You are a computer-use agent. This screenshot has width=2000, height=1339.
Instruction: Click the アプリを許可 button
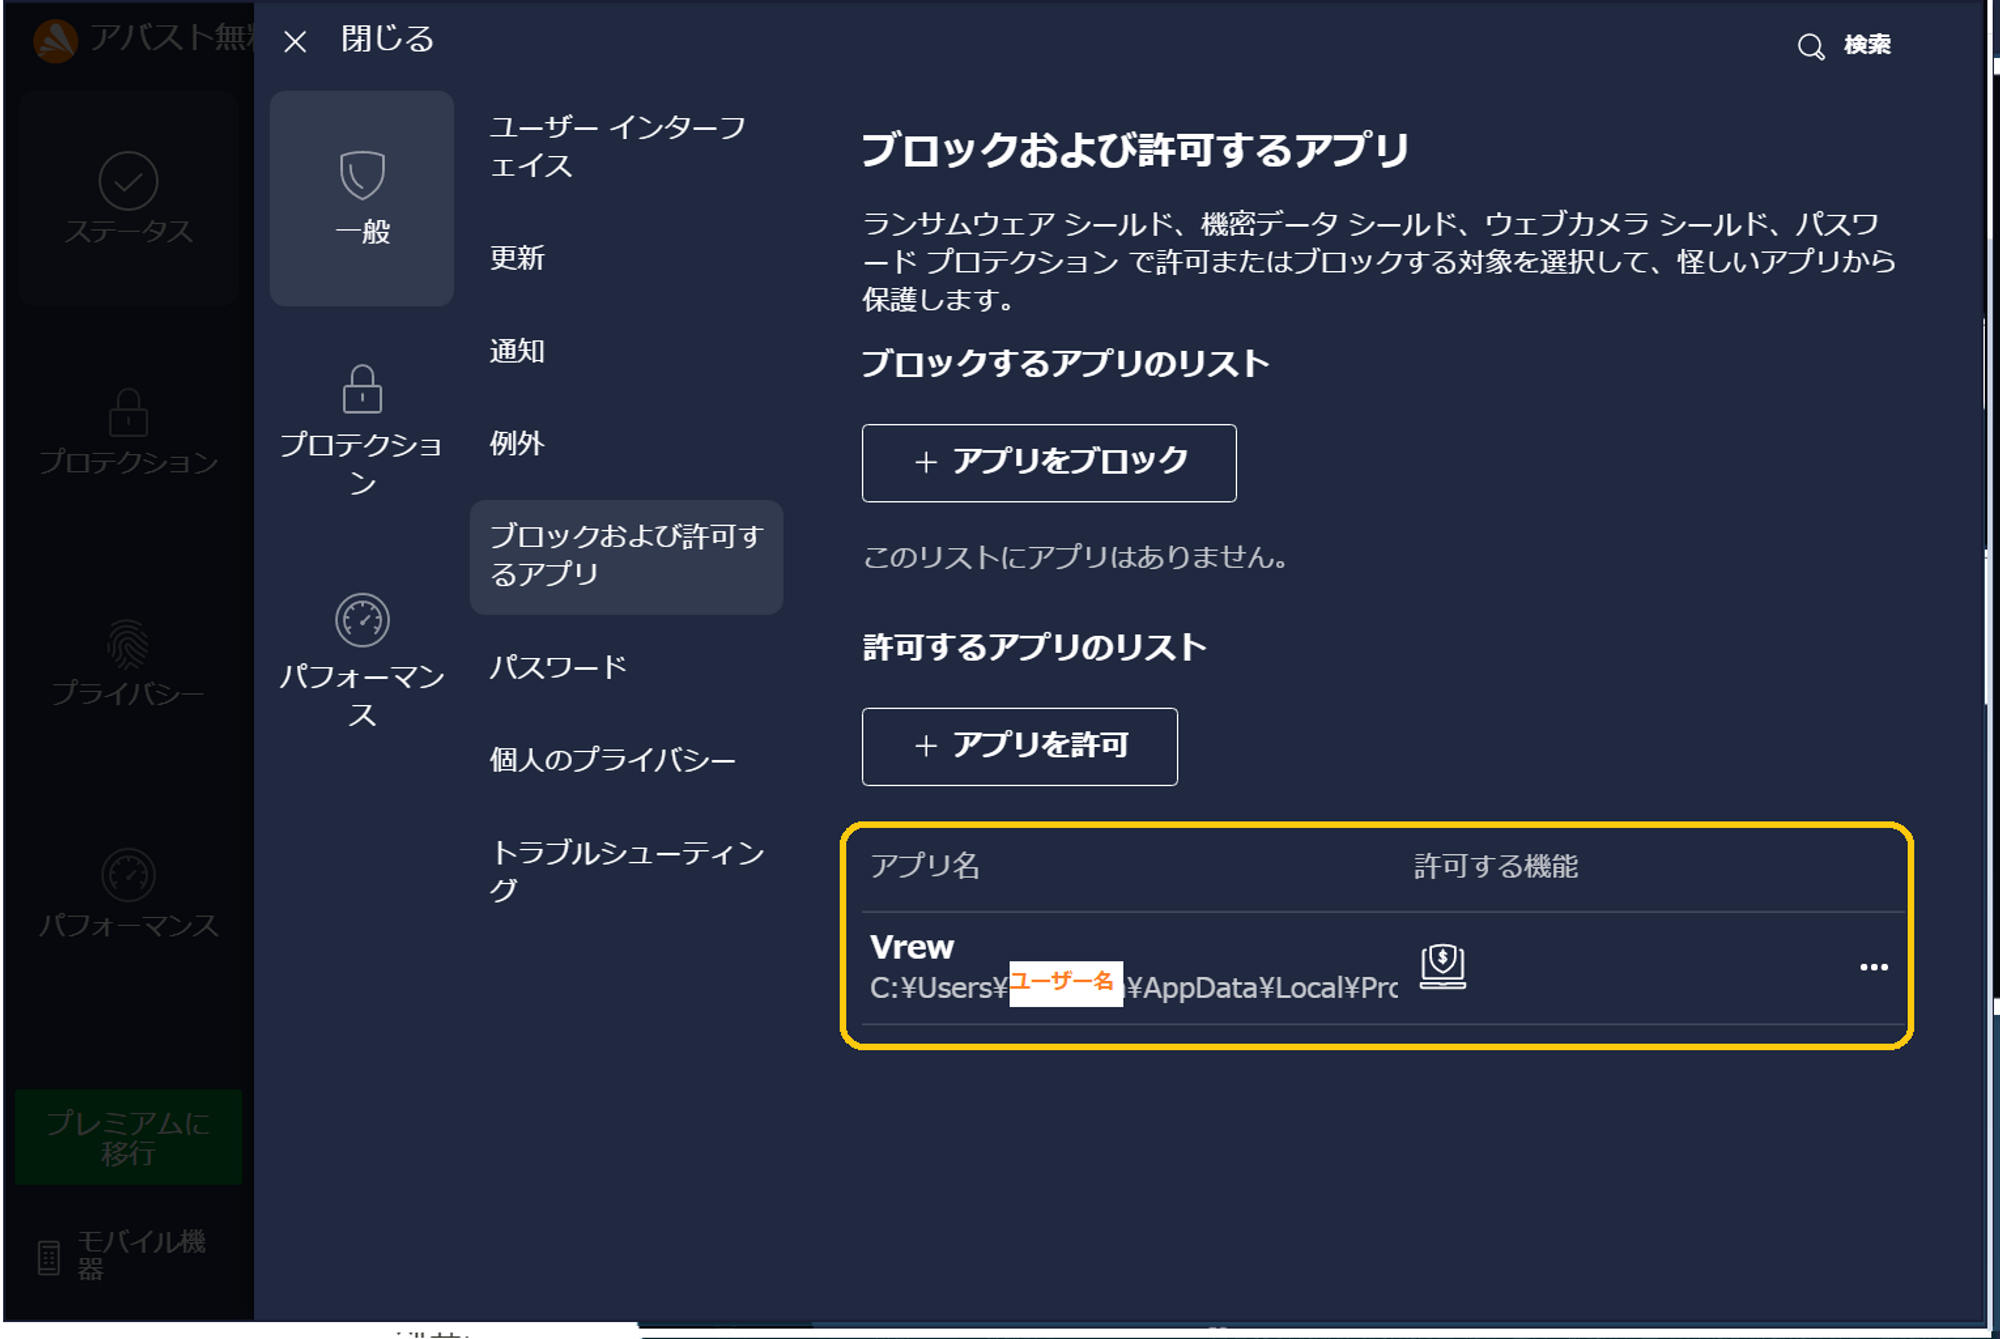point(1020,746)
